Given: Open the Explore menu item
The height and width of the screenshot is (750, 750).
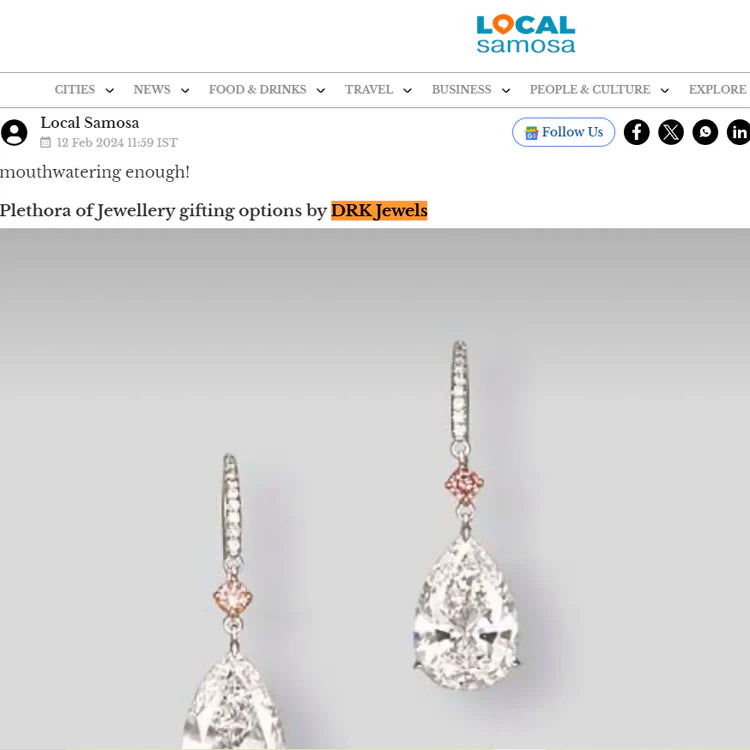Looking at the screenshot, I should tap(717, 89).
